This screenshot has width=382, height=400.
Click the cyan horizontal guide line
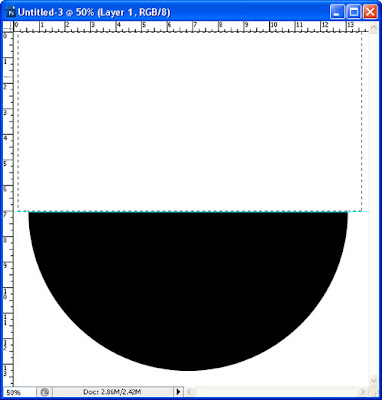(x=191, y=211)
